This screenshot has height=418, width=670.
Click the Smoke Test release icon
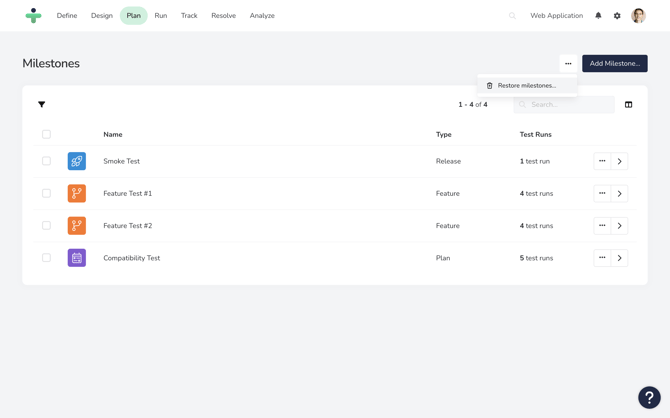[77, 161]
